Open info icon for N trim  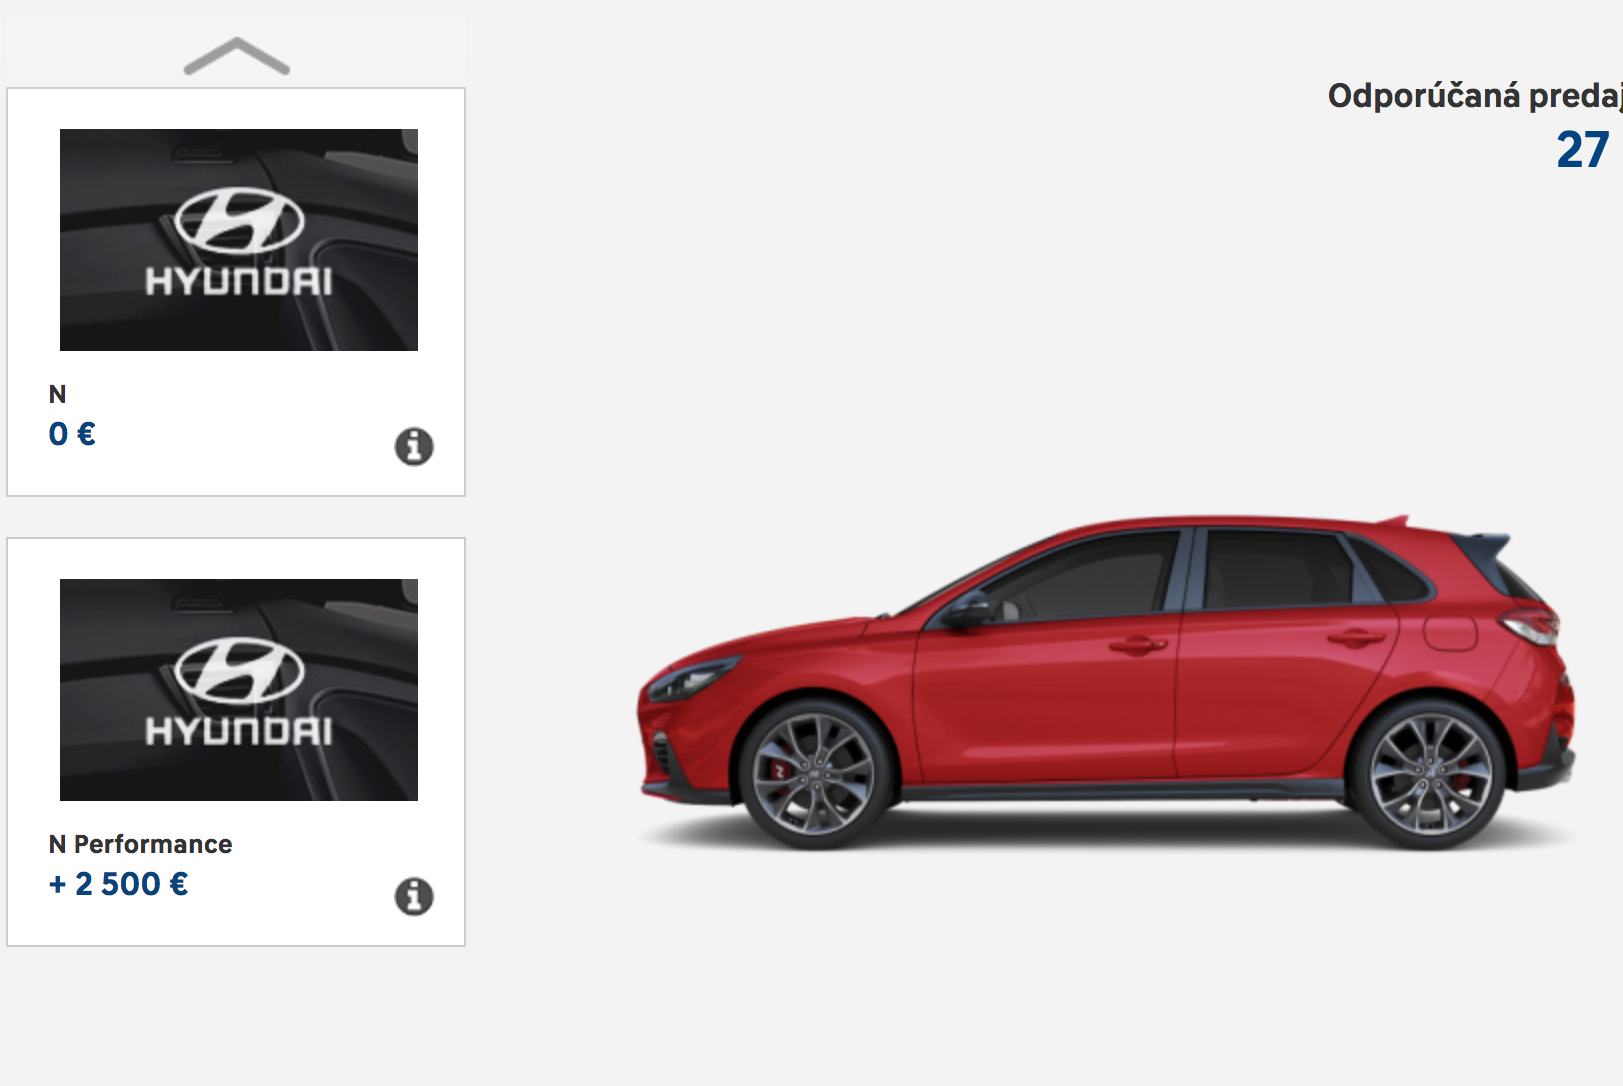tap(414, 446)
